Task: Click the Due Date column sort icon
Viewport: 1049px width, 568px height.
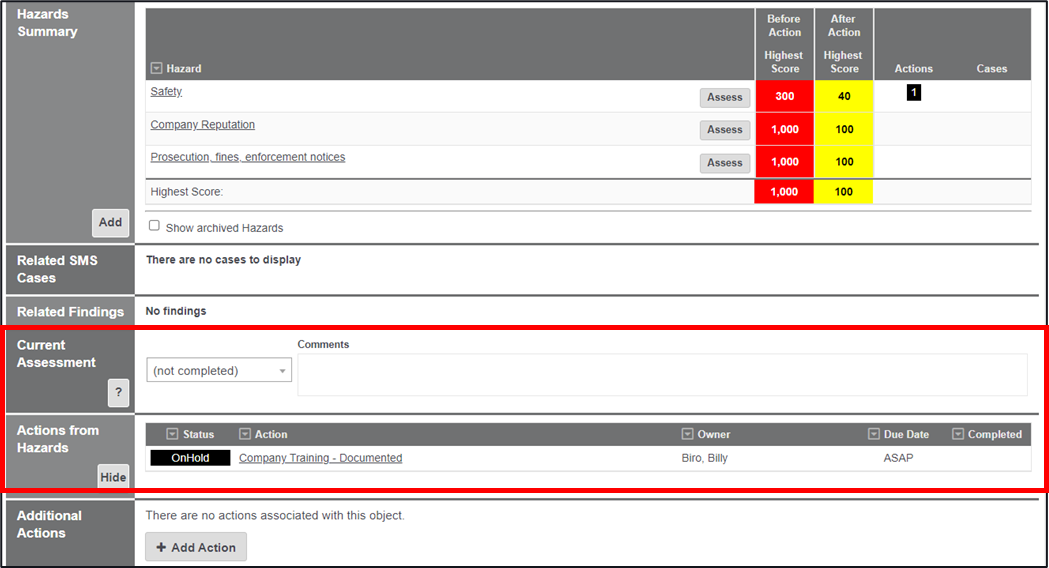Action: (873, 434)
